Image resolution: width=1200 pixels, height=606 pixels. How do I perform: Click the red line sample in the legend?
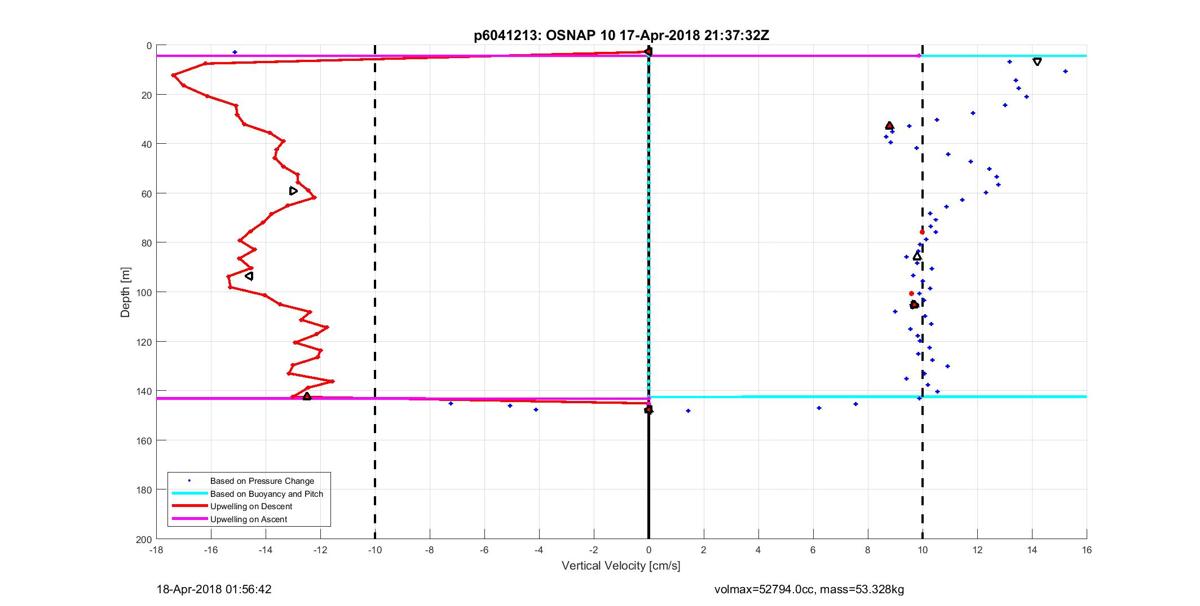point(188,507)
